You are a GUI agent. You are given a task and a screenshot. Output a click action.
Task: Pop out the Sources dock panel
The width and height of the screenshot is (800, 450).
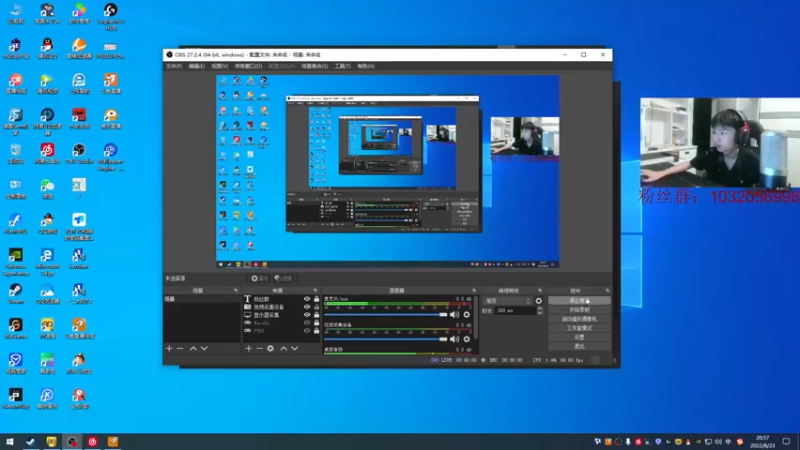[x=315, y=290]
